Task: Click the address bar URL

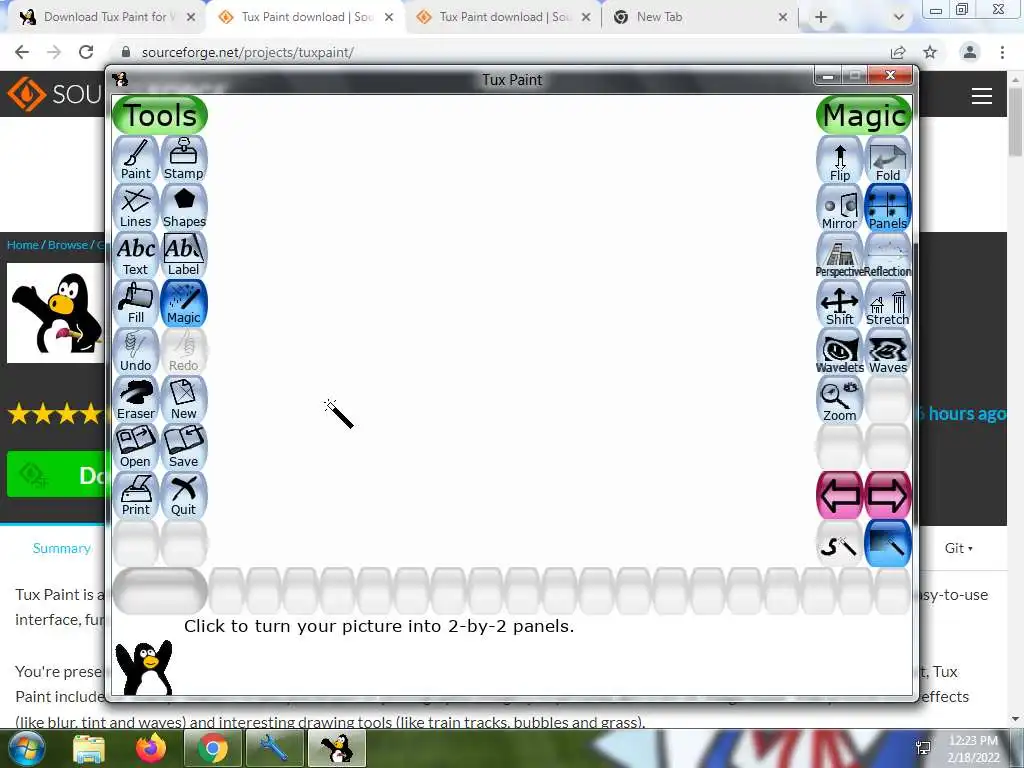Action: coord(248,52)
